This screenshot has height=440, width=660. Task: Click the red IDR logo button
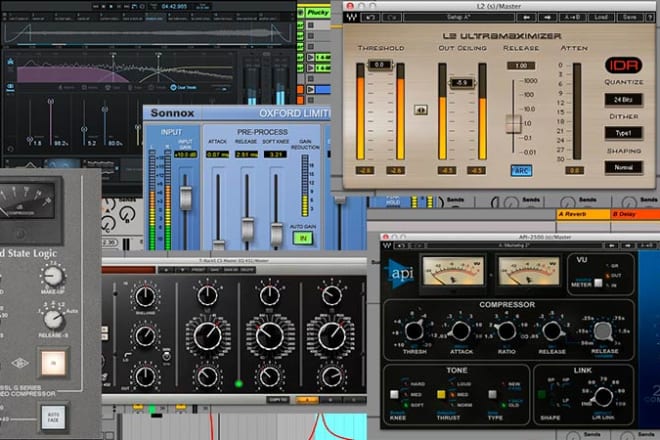[623, 65]
